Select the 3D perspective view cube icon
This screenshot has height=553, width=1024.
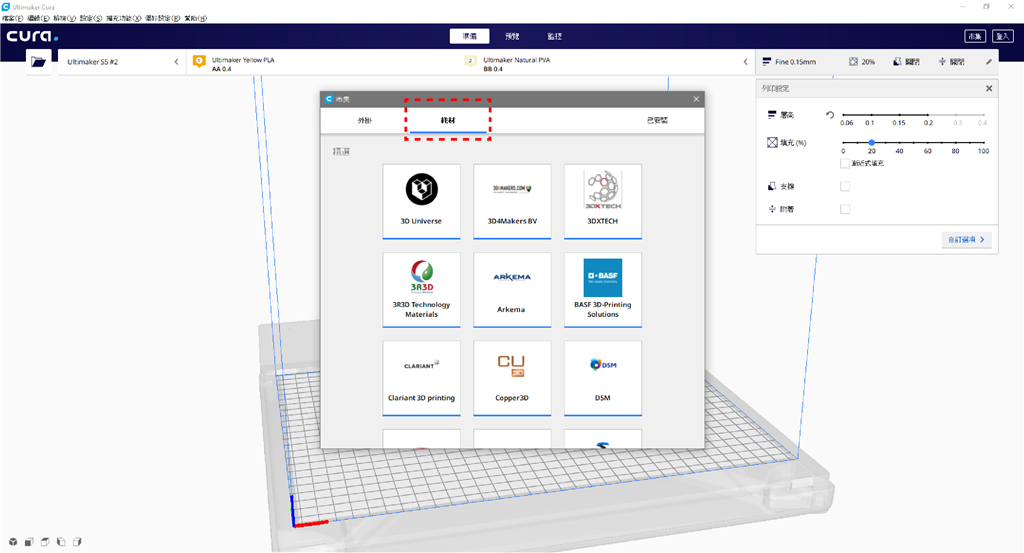(x=13, y=542)
